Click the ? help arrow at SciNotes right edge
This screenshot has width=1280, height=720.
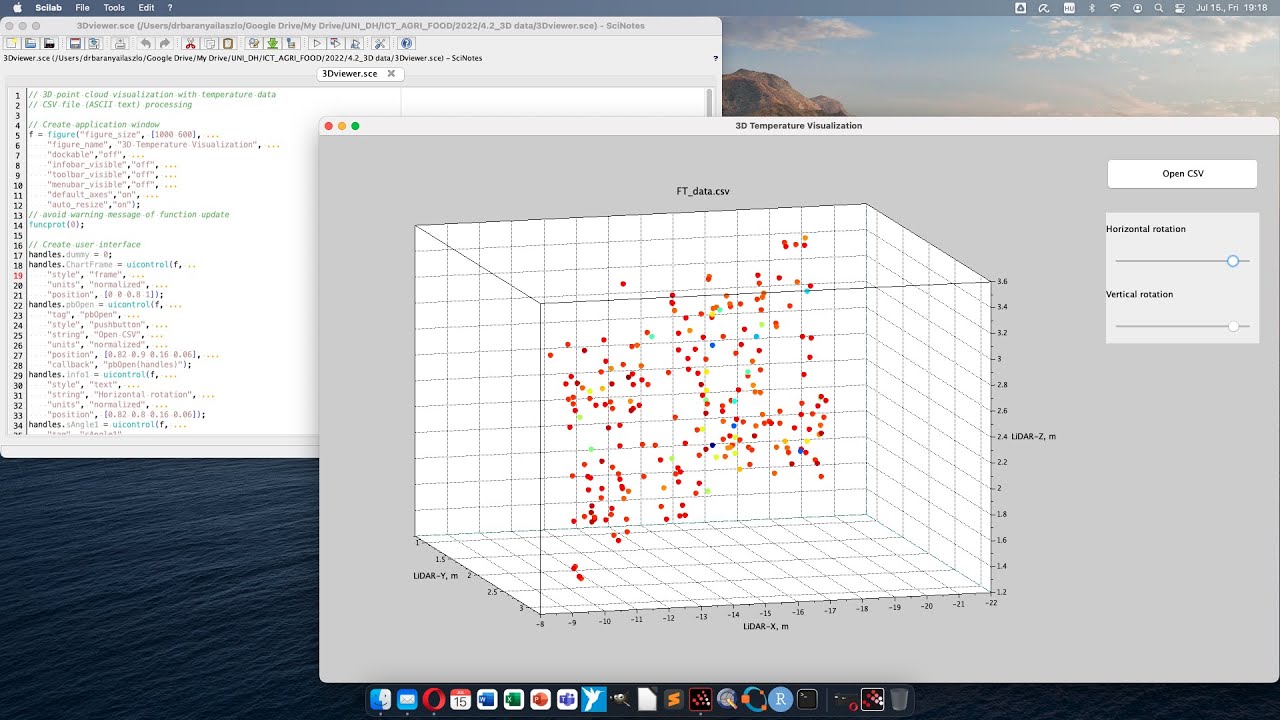point(715,58)
